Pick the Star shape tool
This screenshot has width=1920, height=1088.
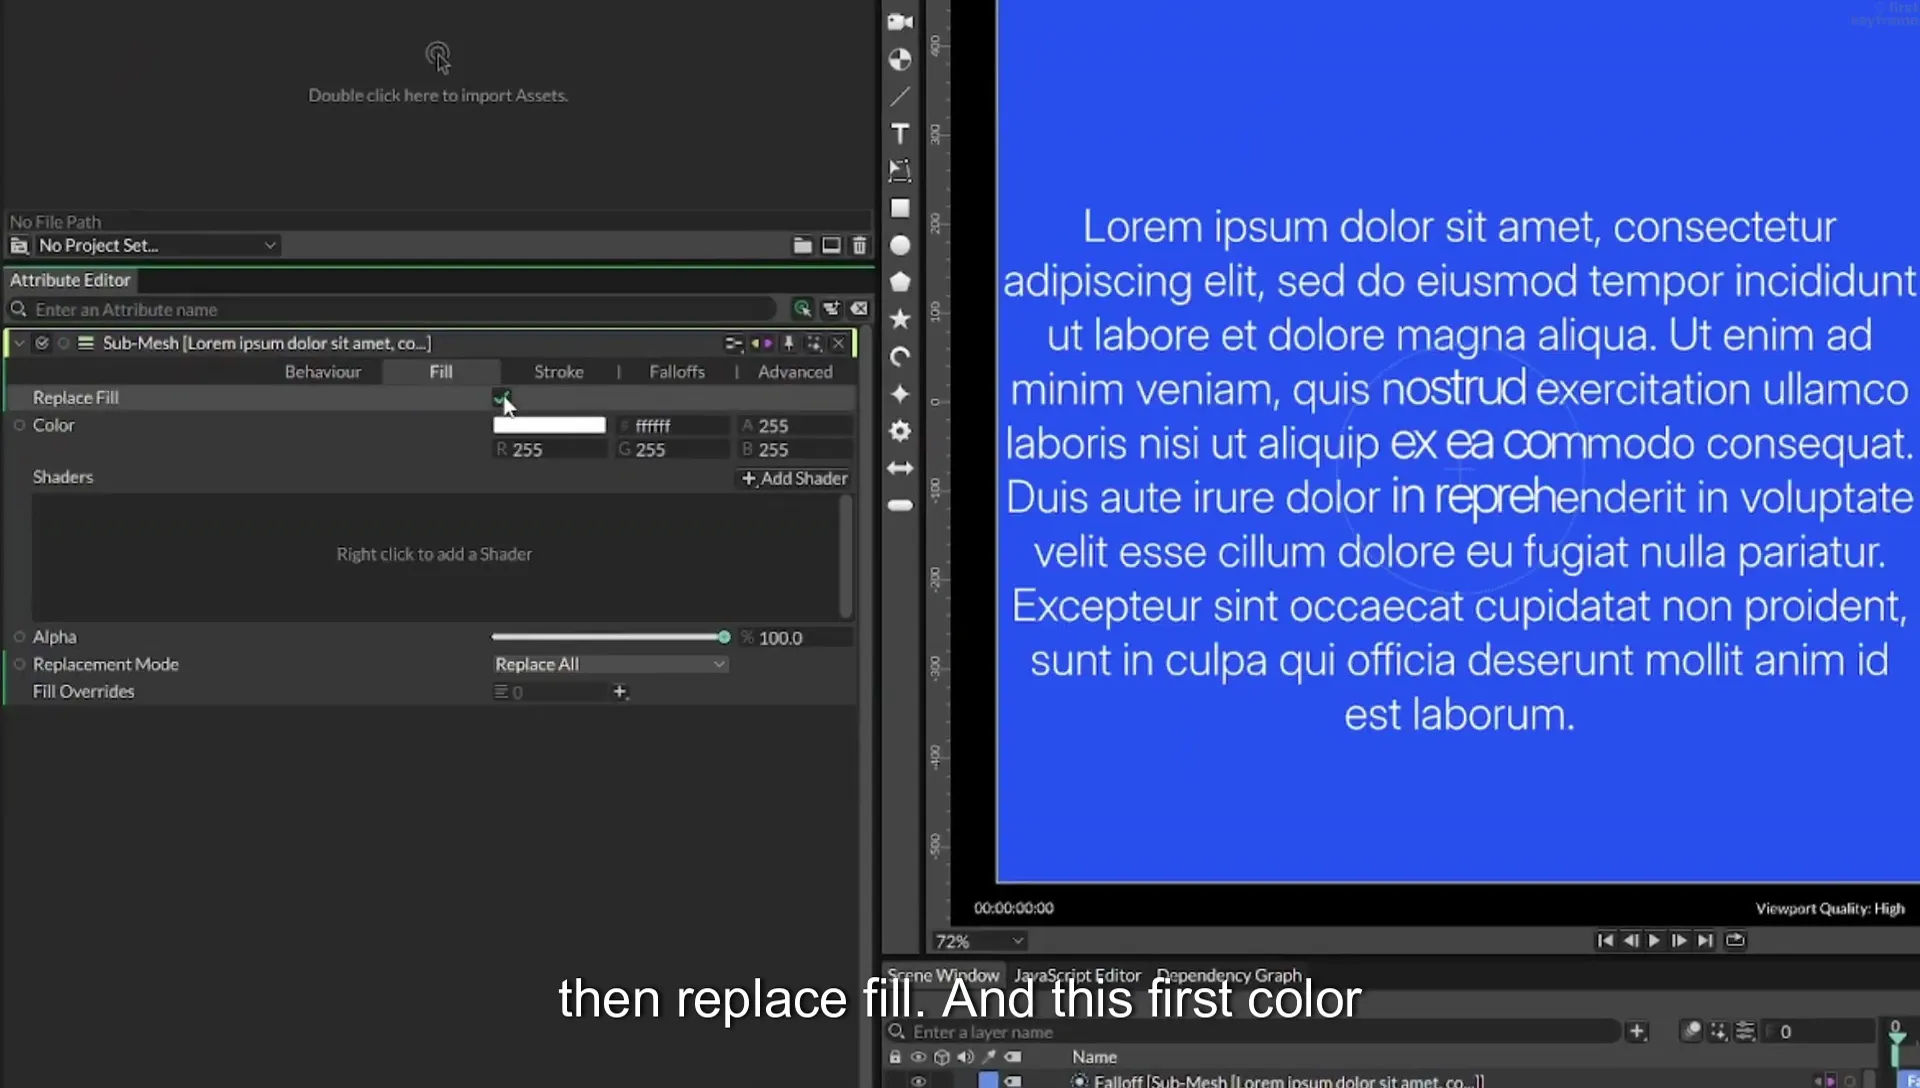tap(900, 319)
